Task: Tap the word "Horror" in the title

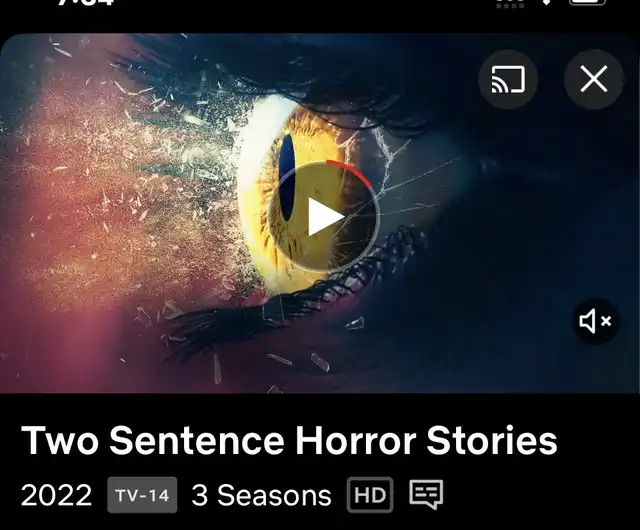Action: [356, 441]
